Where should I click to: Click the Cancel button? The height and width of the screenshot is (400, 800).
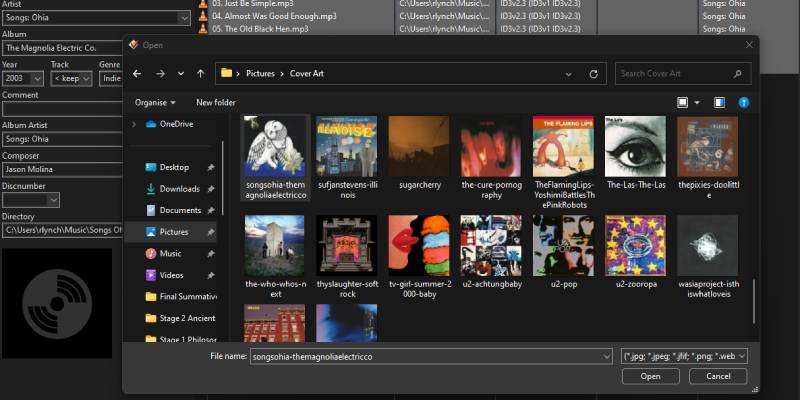pyautogui.click(x=718, y=377)
